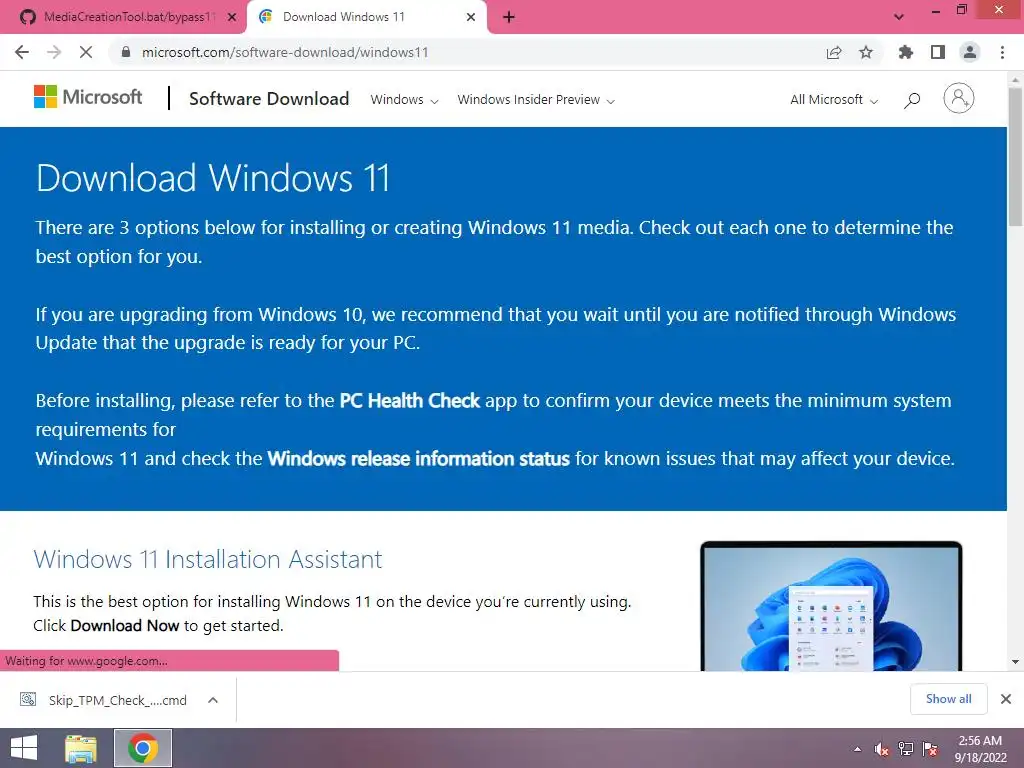Viewport: 1024px width, 768px height.
Task: Open the extensions puzzle icon
Action: coord(906,52)
